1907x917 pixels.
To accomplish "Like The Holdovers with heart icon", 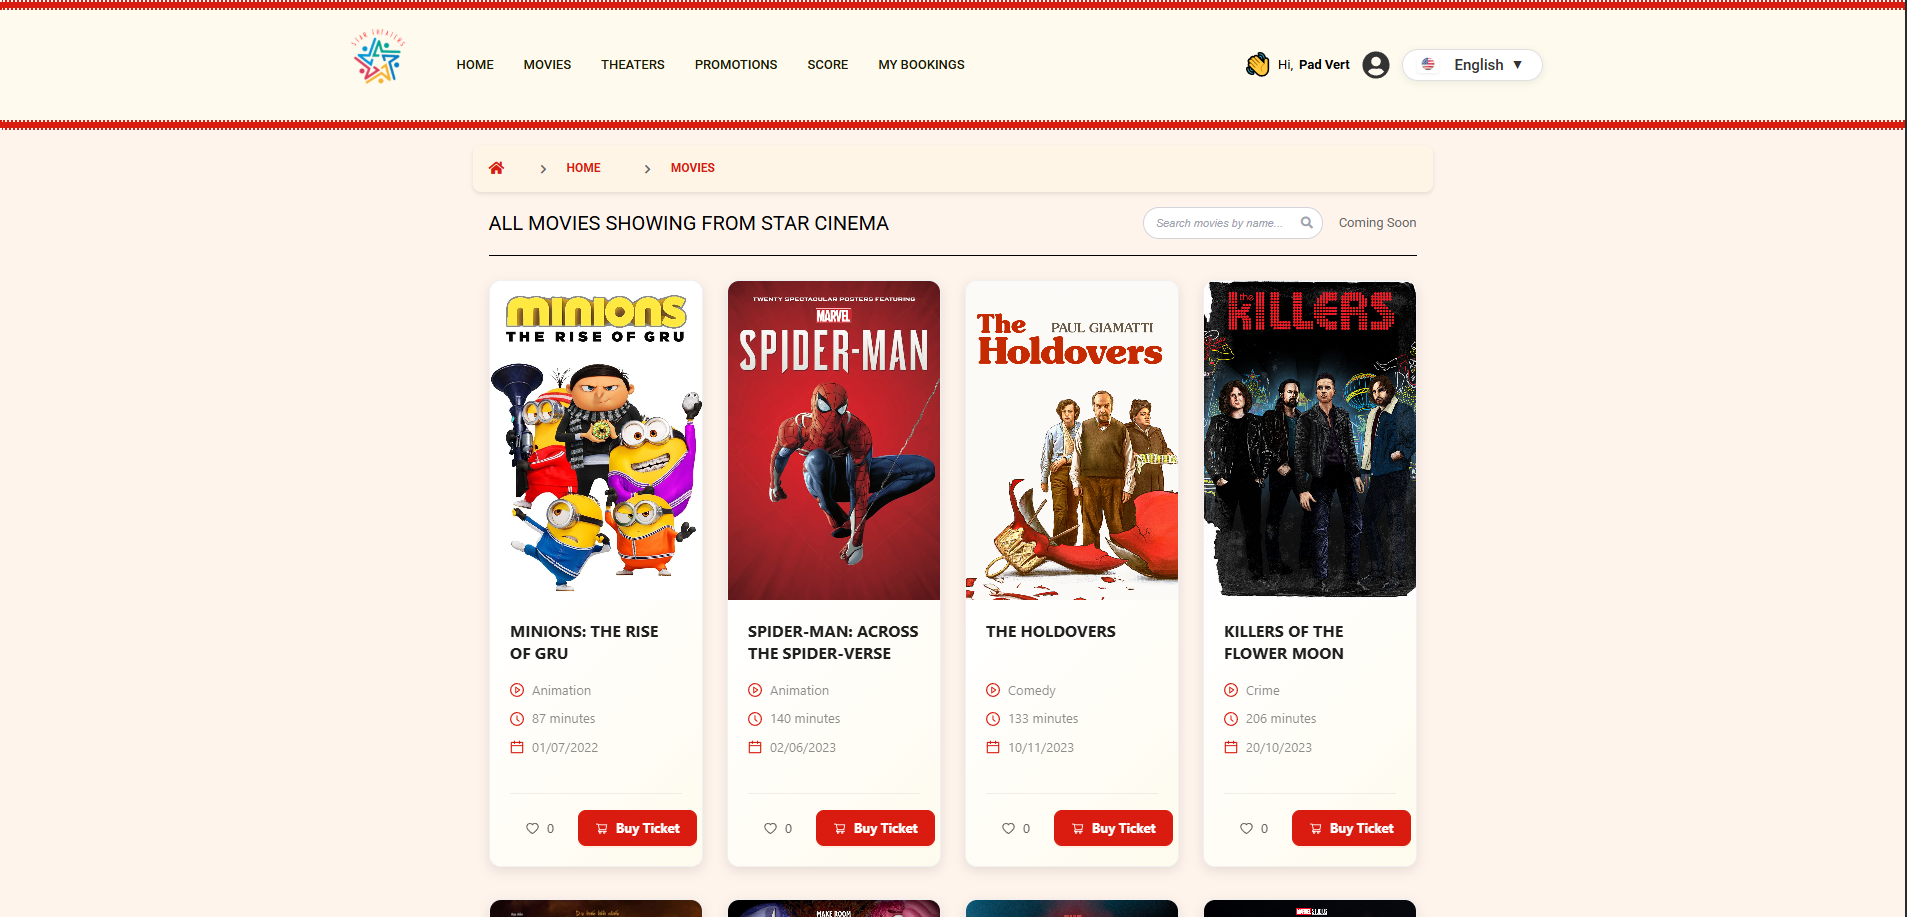I will pos(1008,828).
